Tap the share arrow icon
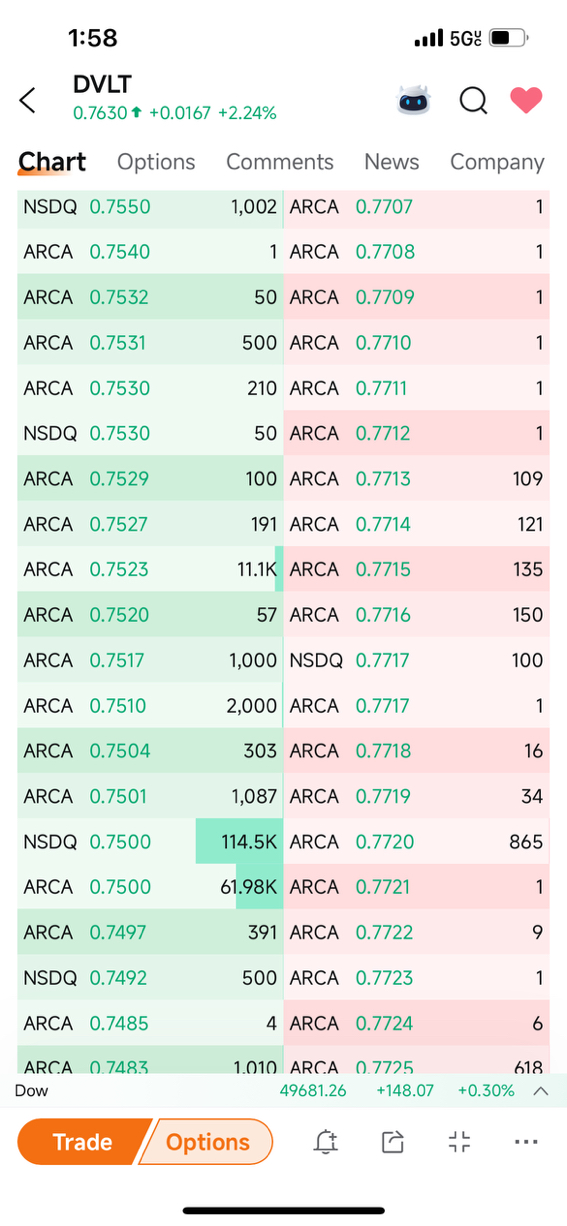Screen dimensions: 567x1226 pyautogui.click(x=393, y=1142)
